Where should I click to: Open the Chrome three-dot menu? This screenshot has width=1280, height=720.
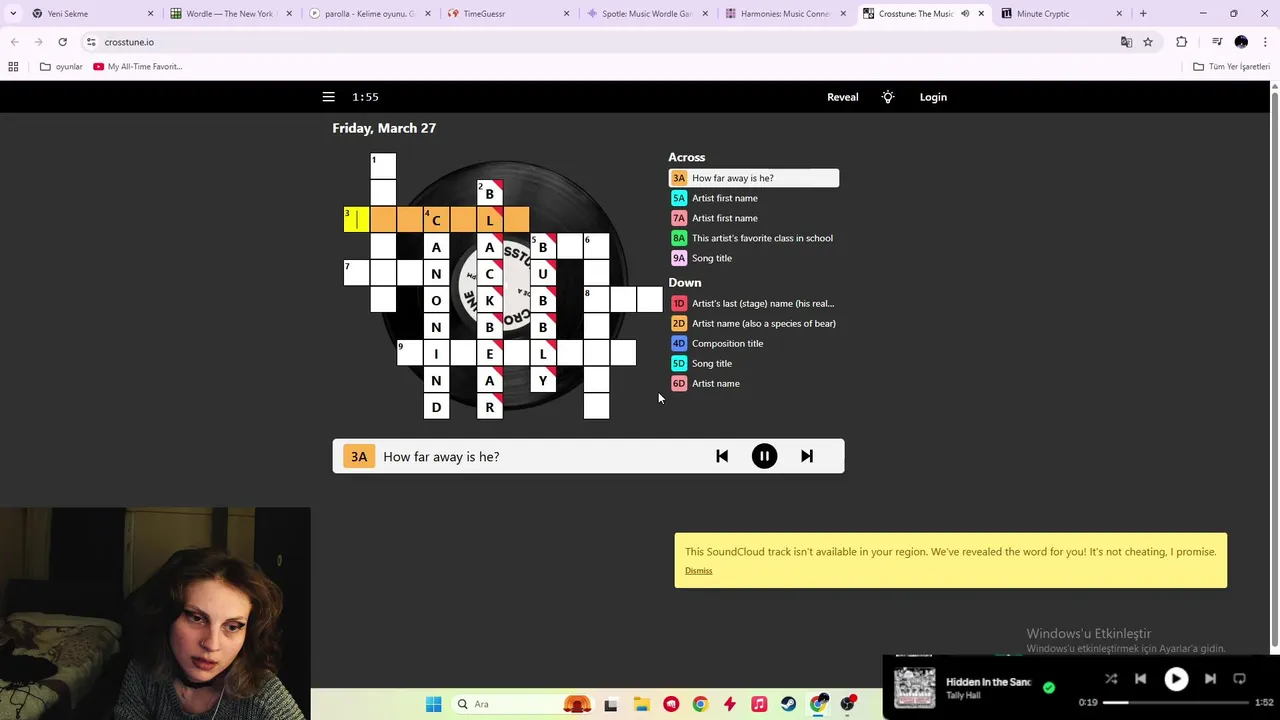[x=1265, y=42]
